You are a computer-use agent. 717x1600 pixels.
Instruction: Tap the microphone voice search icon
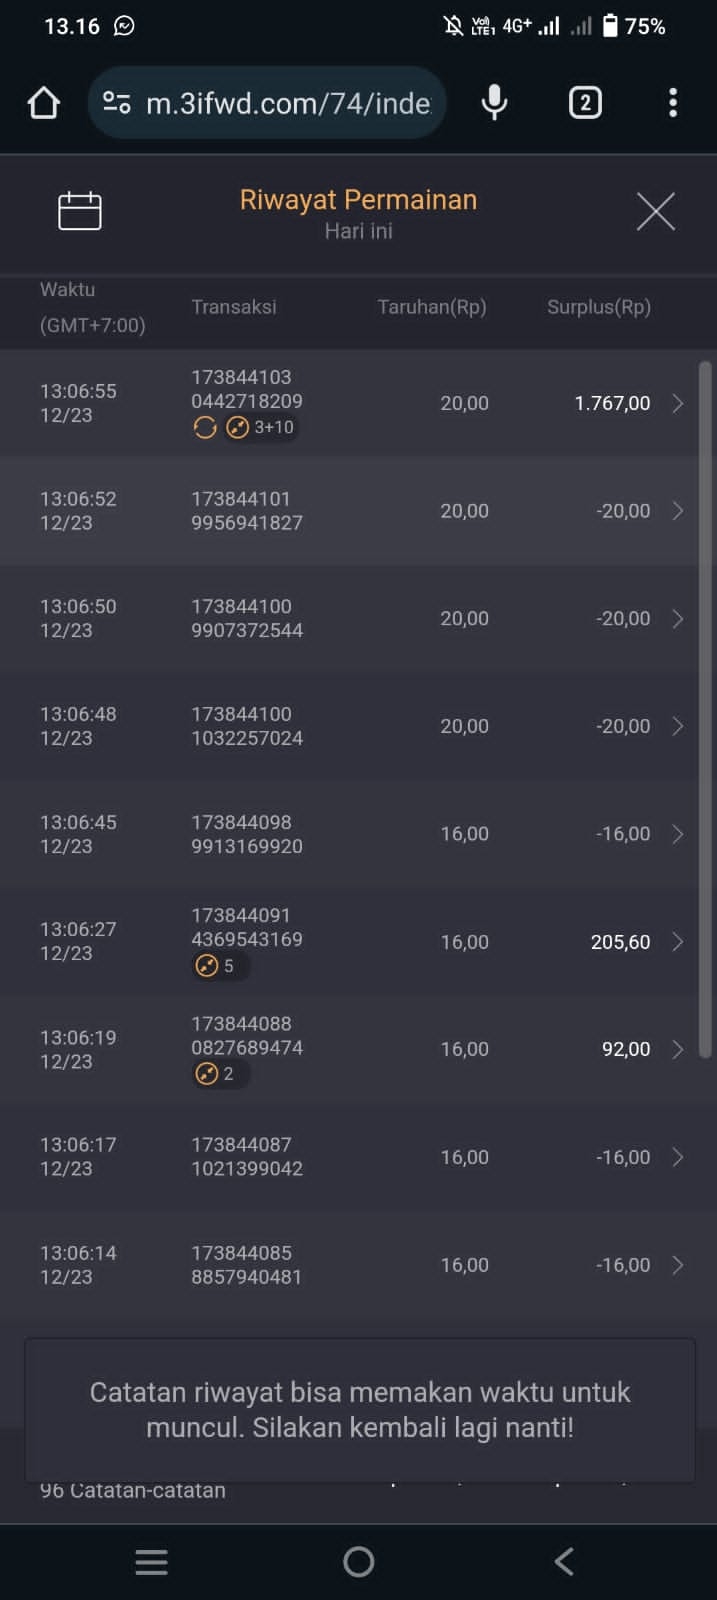click(x=494, y=103)
